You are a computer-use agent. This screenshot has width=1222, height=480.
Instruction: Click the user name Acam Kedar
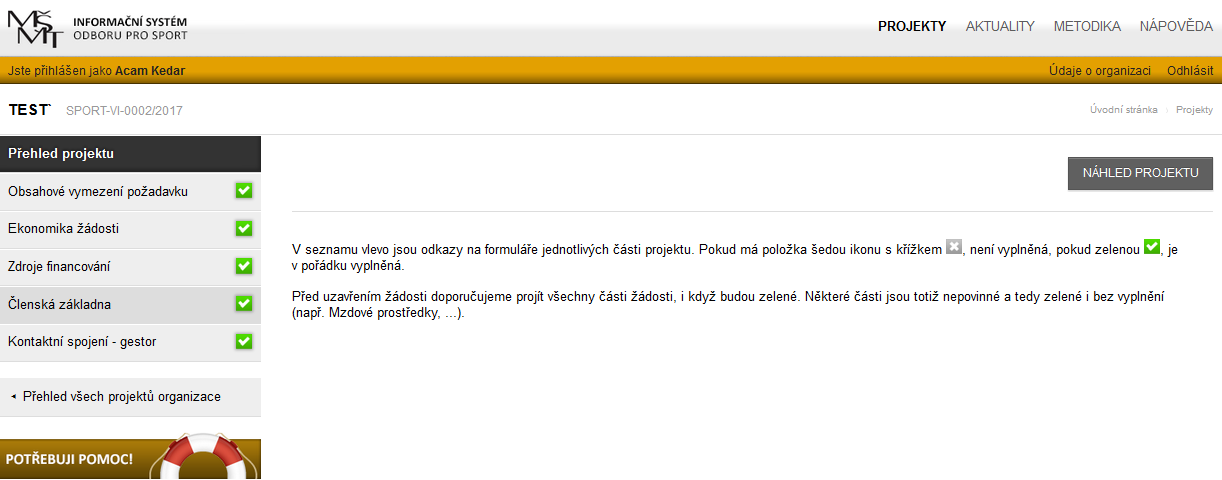[x=150, y=71]
